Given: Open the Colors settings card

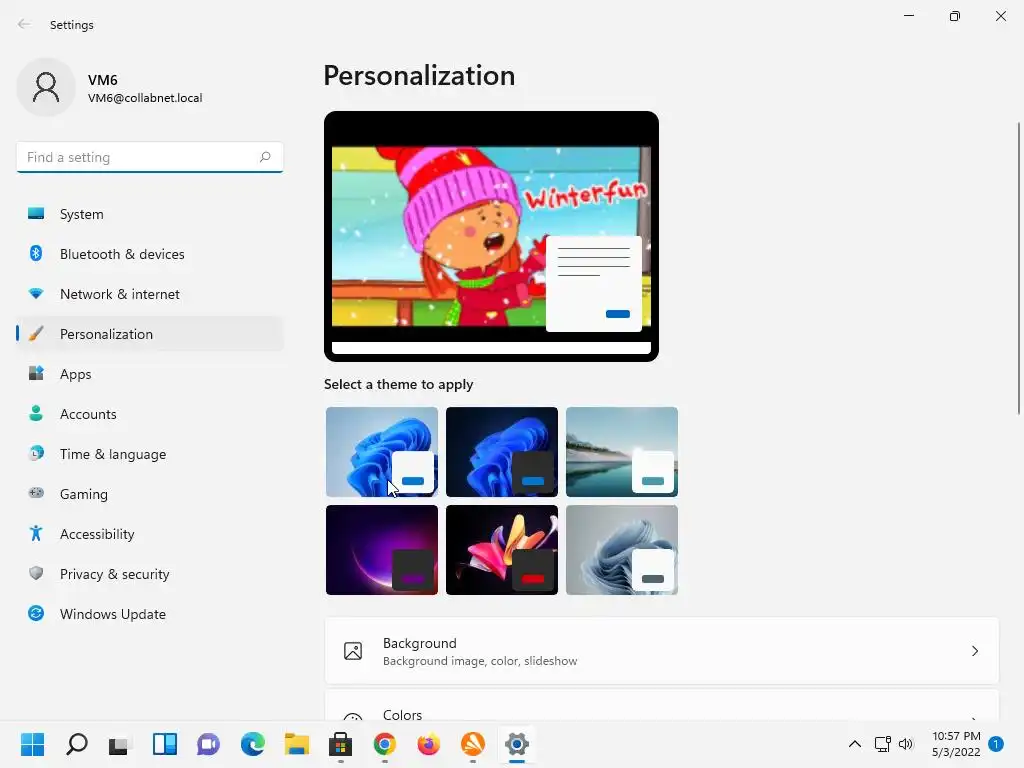Looking at the screenshot, I should point(662,706).
